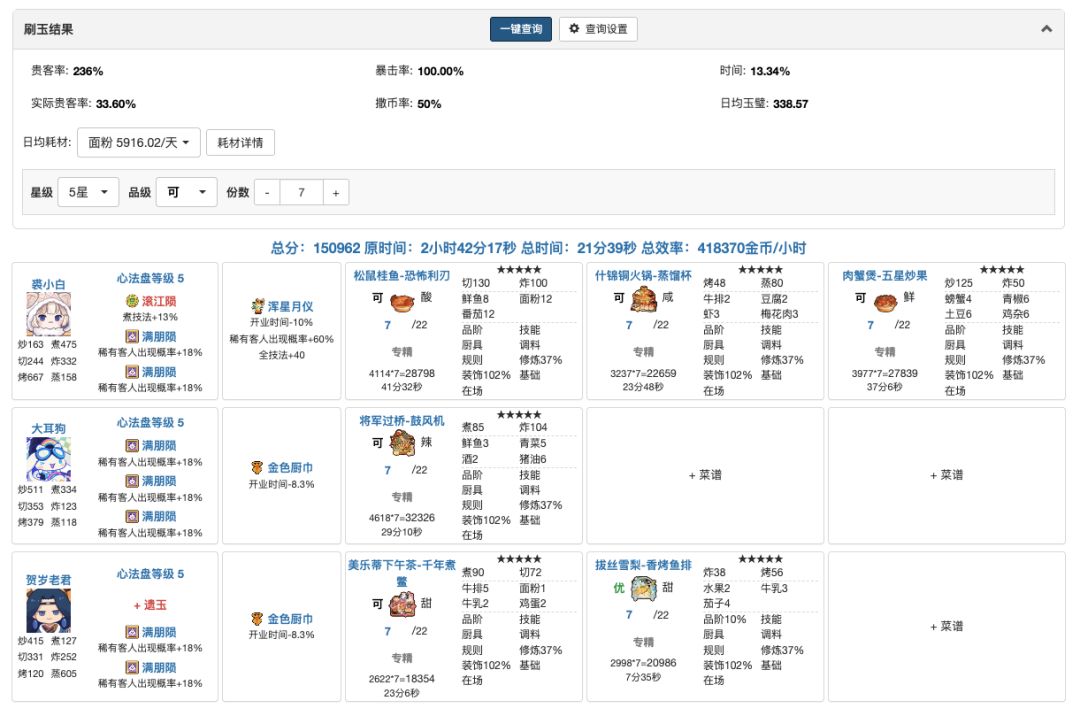Click the 大耳狗 chef avatar
The height and width of the screenshot is (716, 1080).
[47, 459]
